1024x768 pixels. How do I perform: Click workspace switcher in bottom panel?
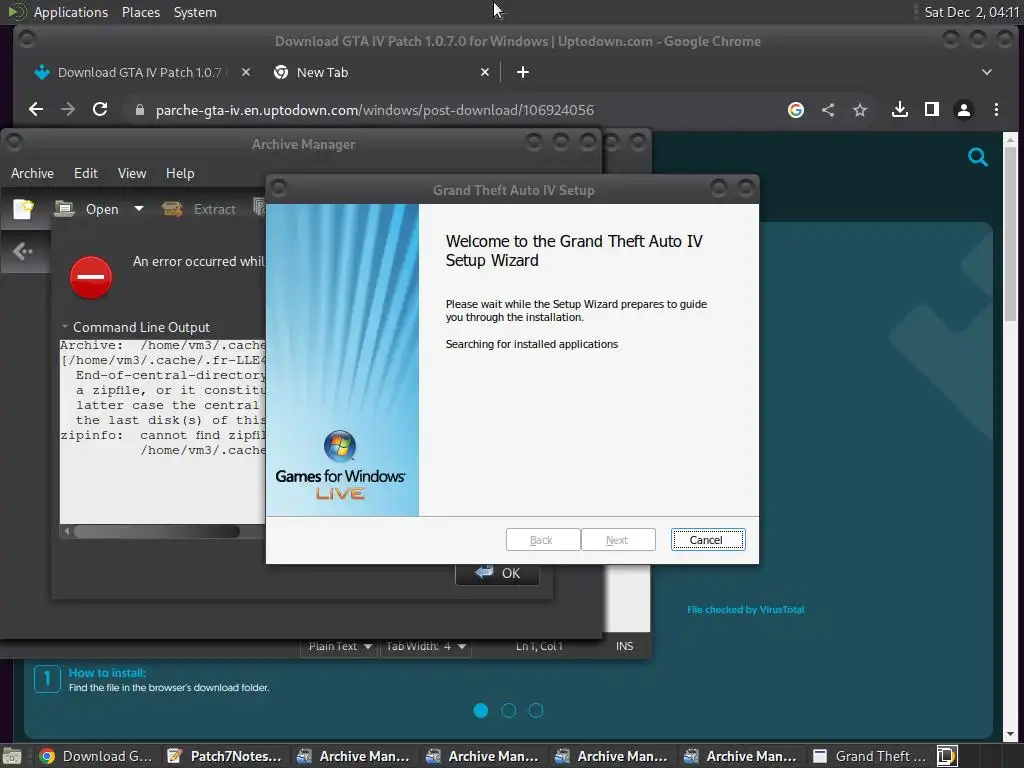pos(947,756)
